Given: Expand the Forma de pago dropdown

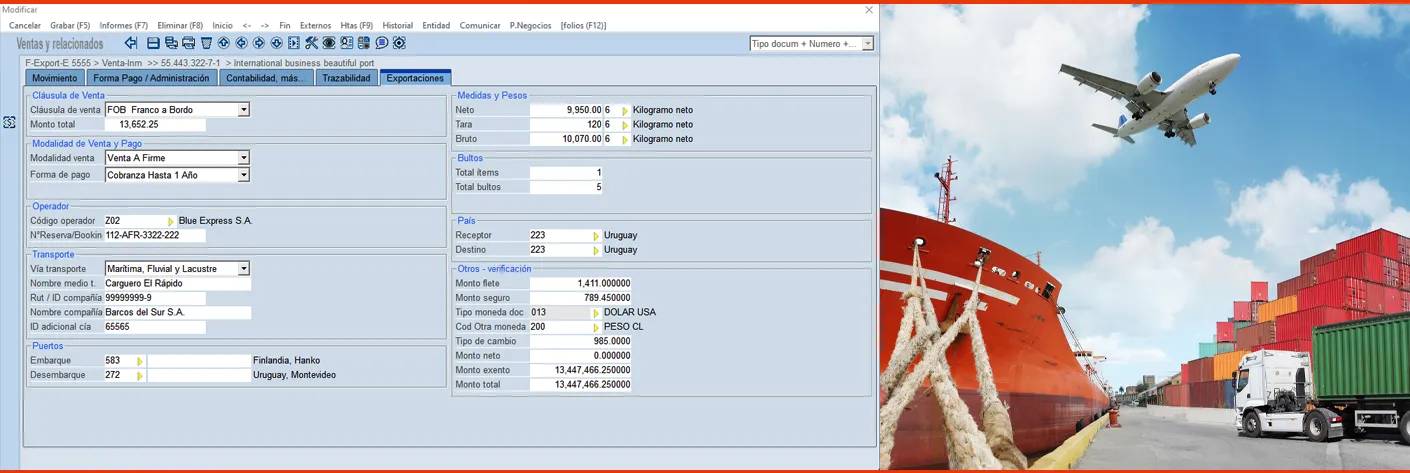Looking at the screenshot, I should click(244, 176).
